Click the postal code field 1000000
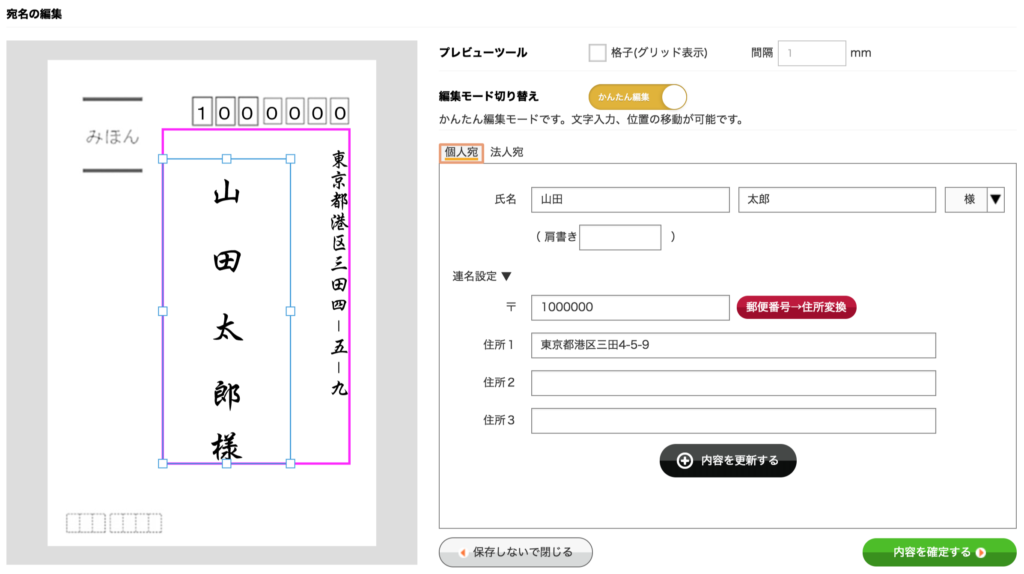 pyautogui.click(x=630, y=308)
